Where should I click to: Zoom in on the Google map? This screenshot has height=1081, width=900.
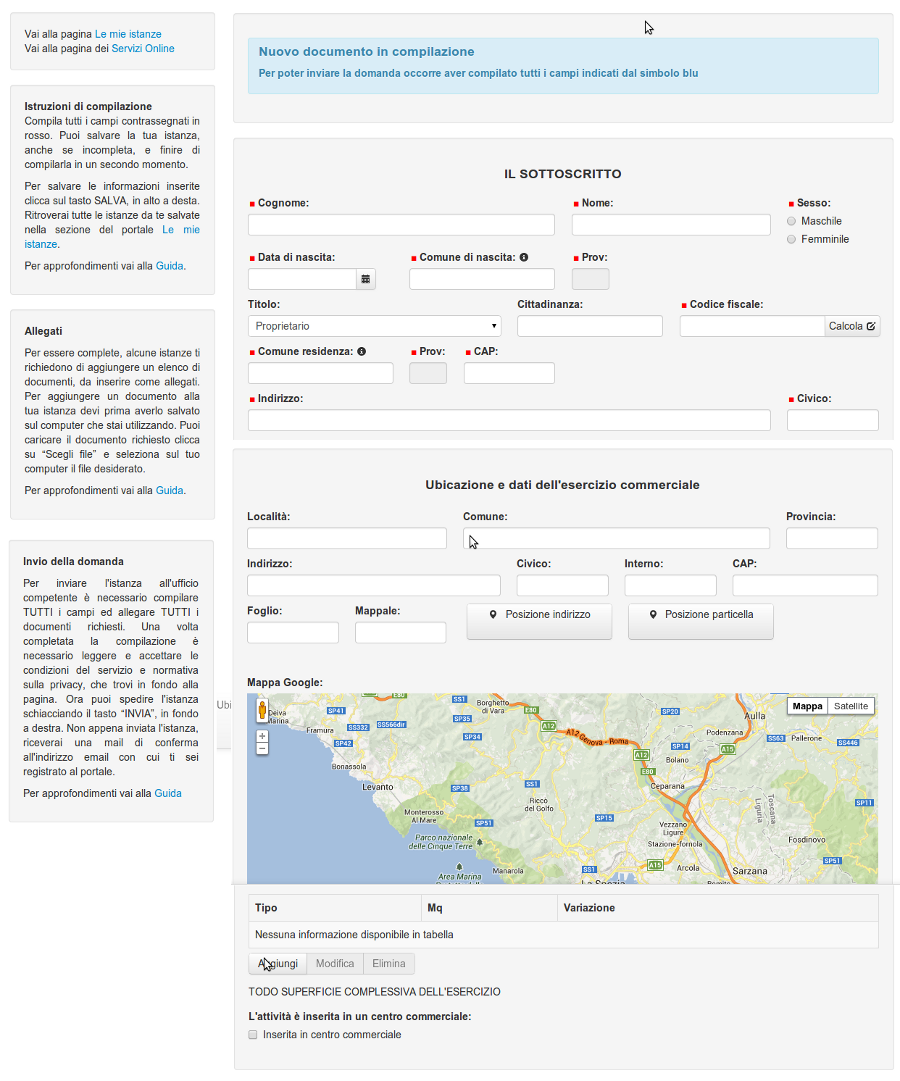coord(262,736)
